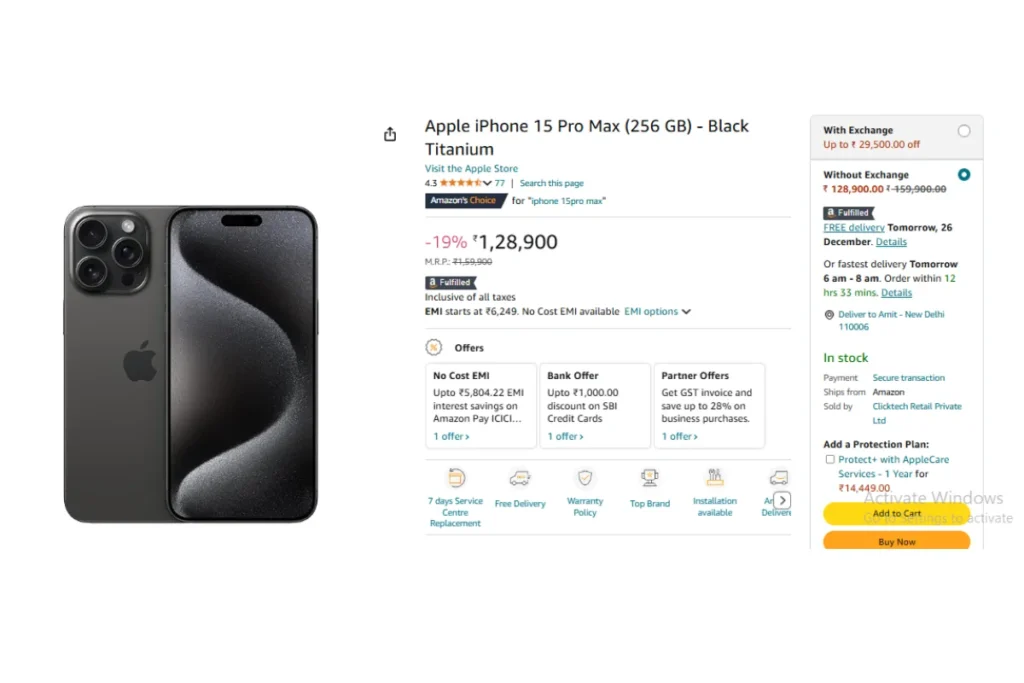Open the star rating dropdown arrow
Image resolution: width=1024 pixels, height=683 pixels.
coord(487,183)
